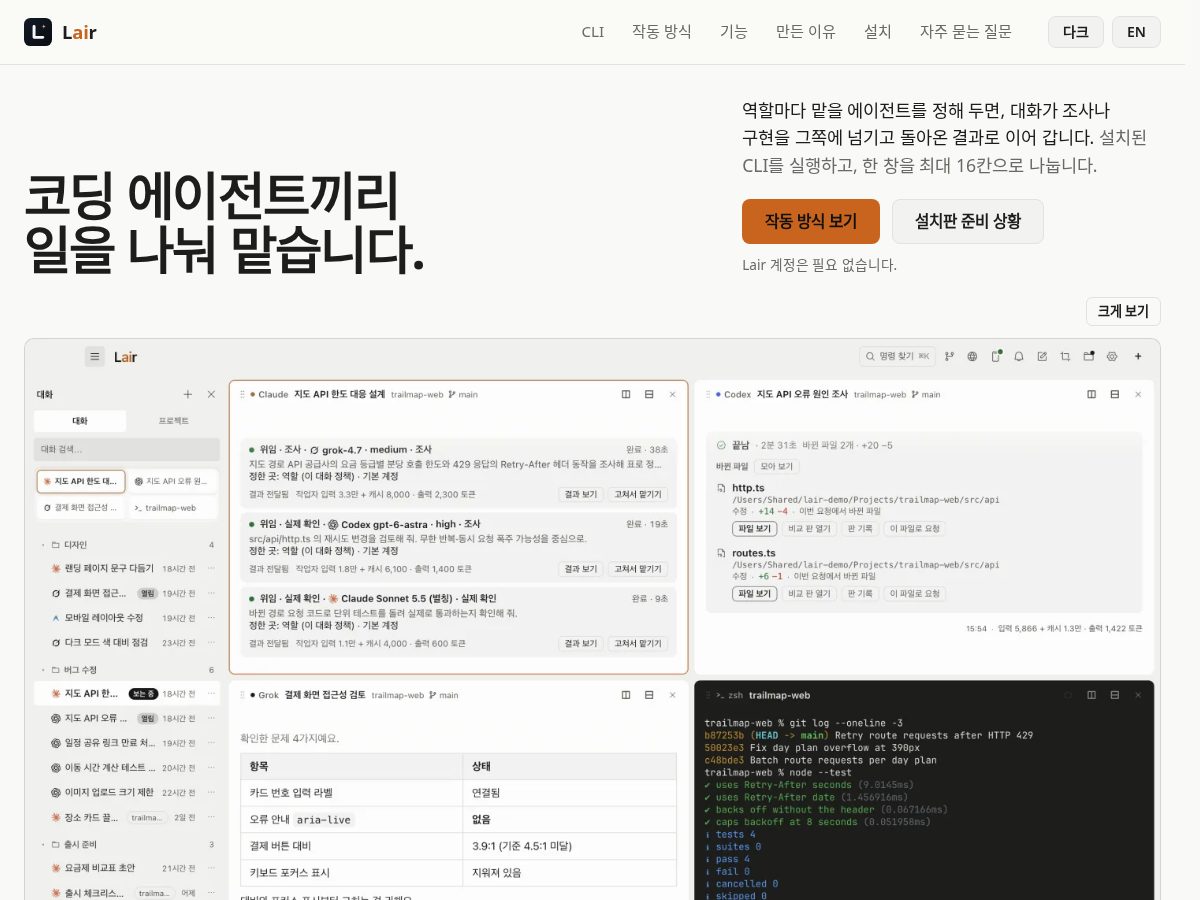Click the compose pencil icon in app toolbar
This screenshot has width=1200, height=900.
(x=1042, y=356)
